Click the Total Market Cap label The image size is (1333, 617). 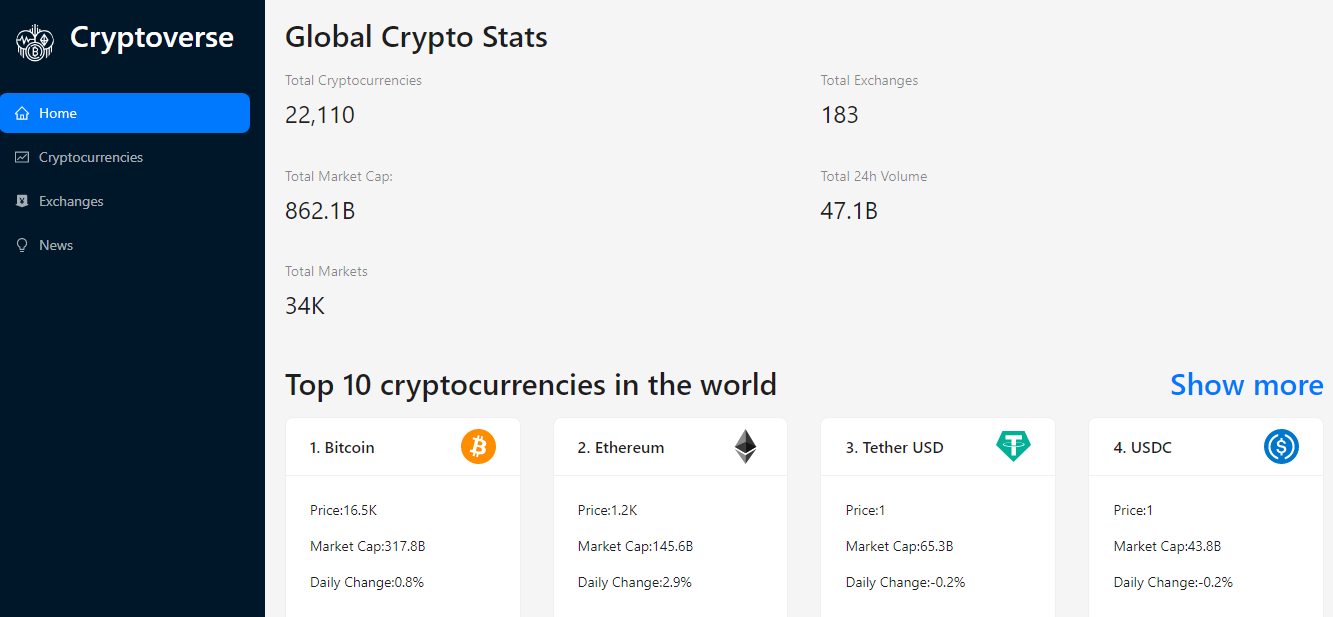coord(339,176)
